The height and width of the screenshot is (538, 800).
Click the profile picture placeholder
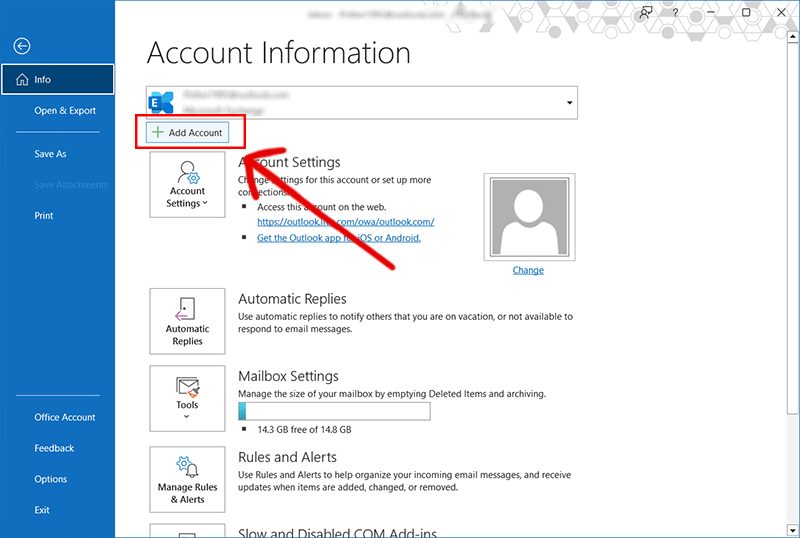529,217
